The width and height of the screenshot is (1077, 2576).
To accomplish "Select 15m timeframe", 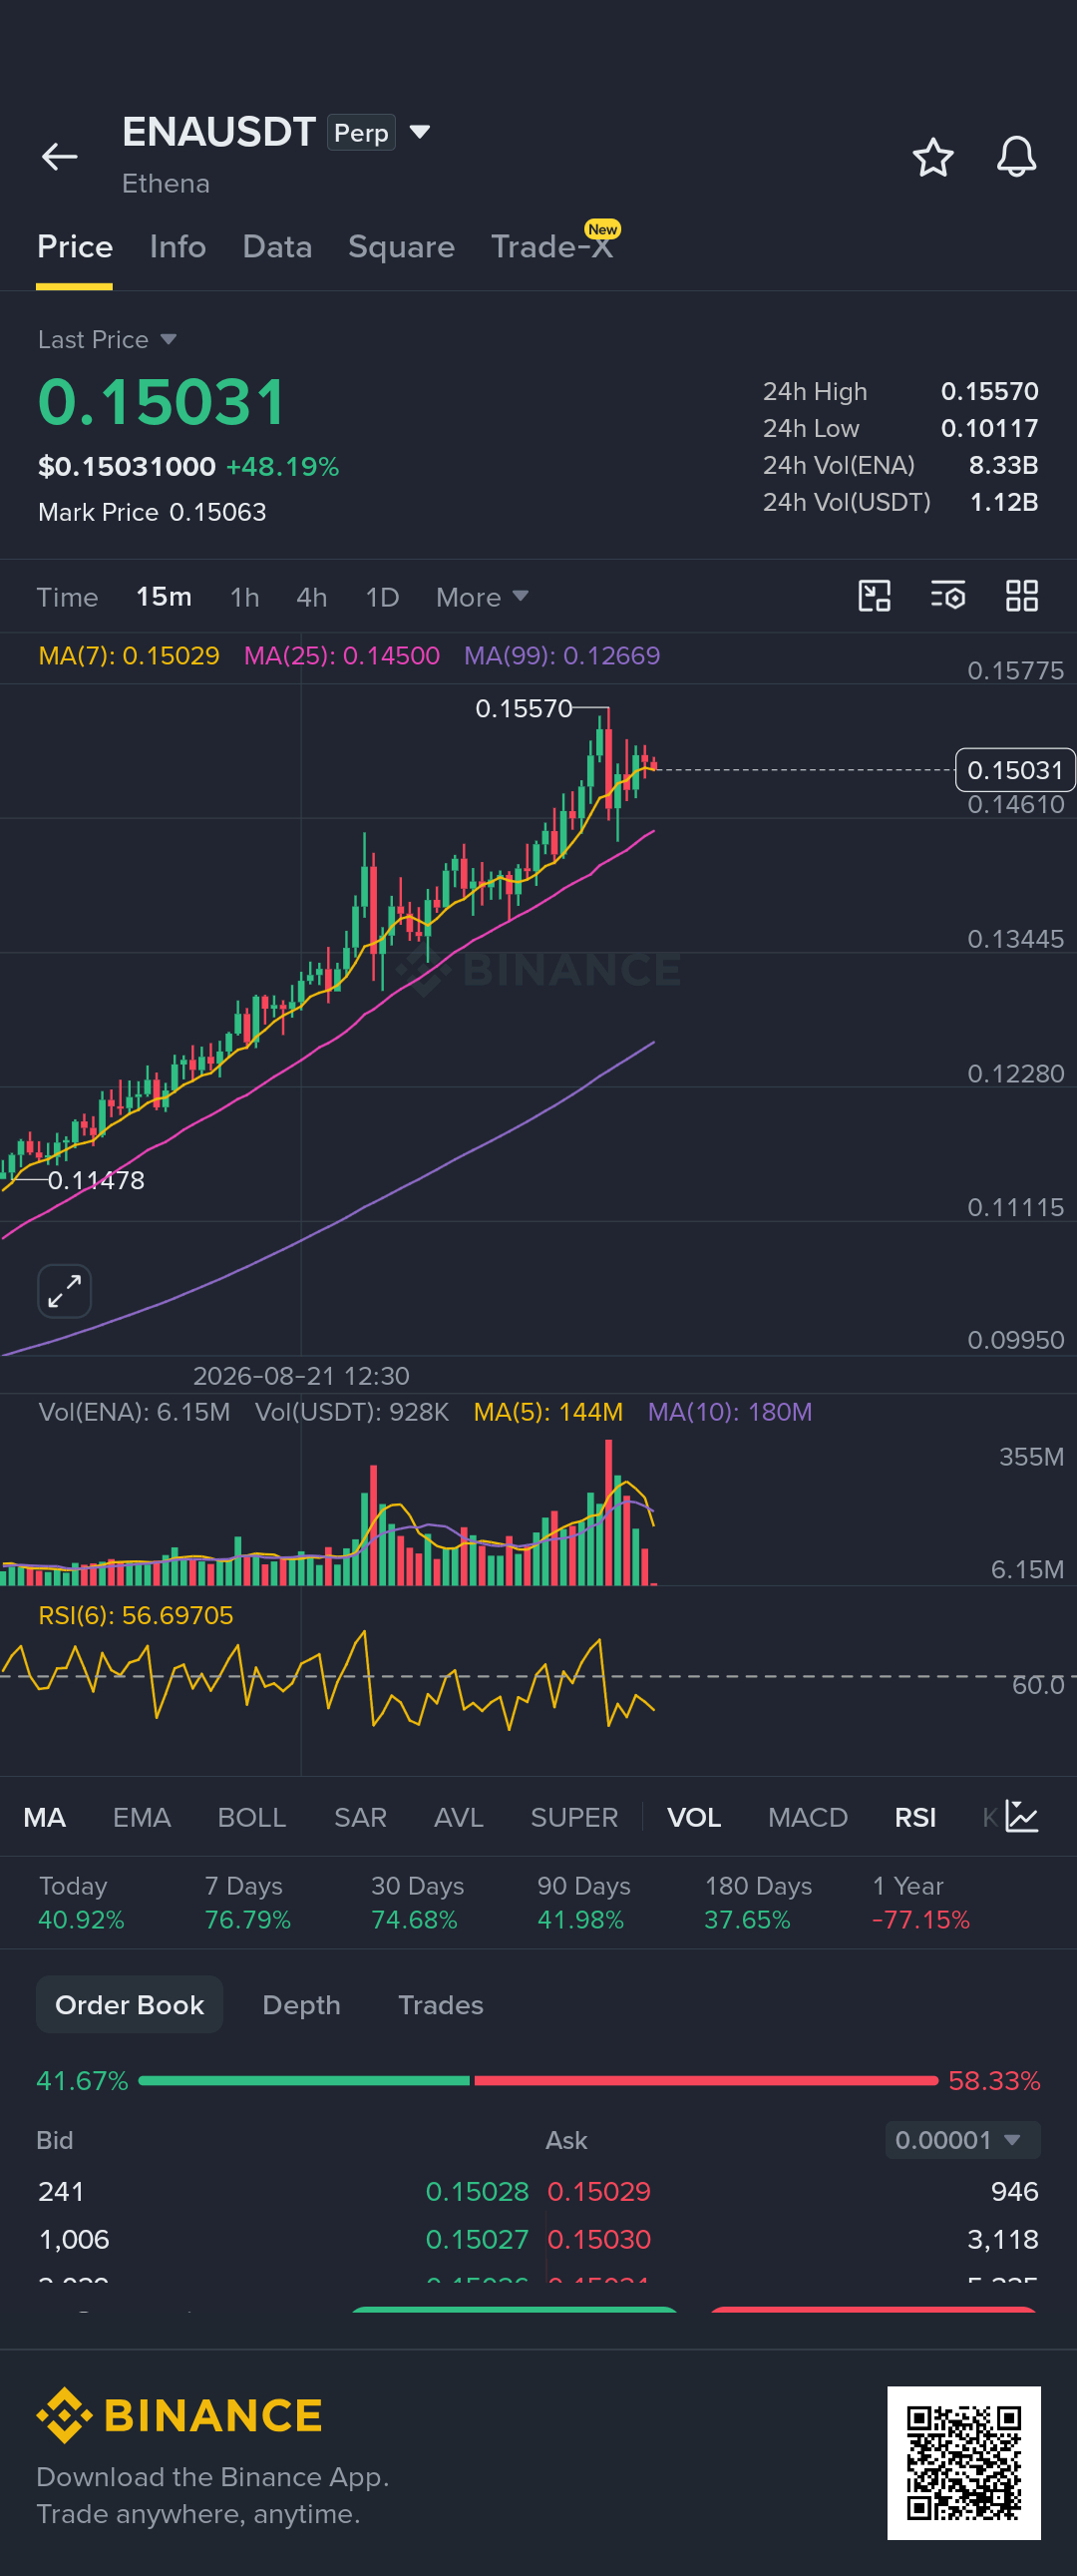I will [164, 597].
